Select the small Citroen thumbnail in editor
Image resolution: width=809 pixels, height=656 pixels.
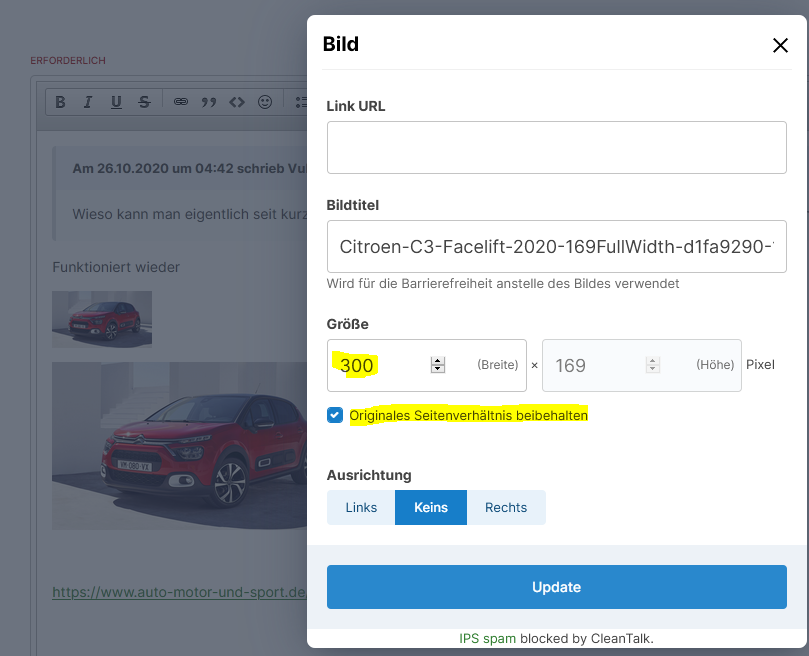tap(102, 319)
